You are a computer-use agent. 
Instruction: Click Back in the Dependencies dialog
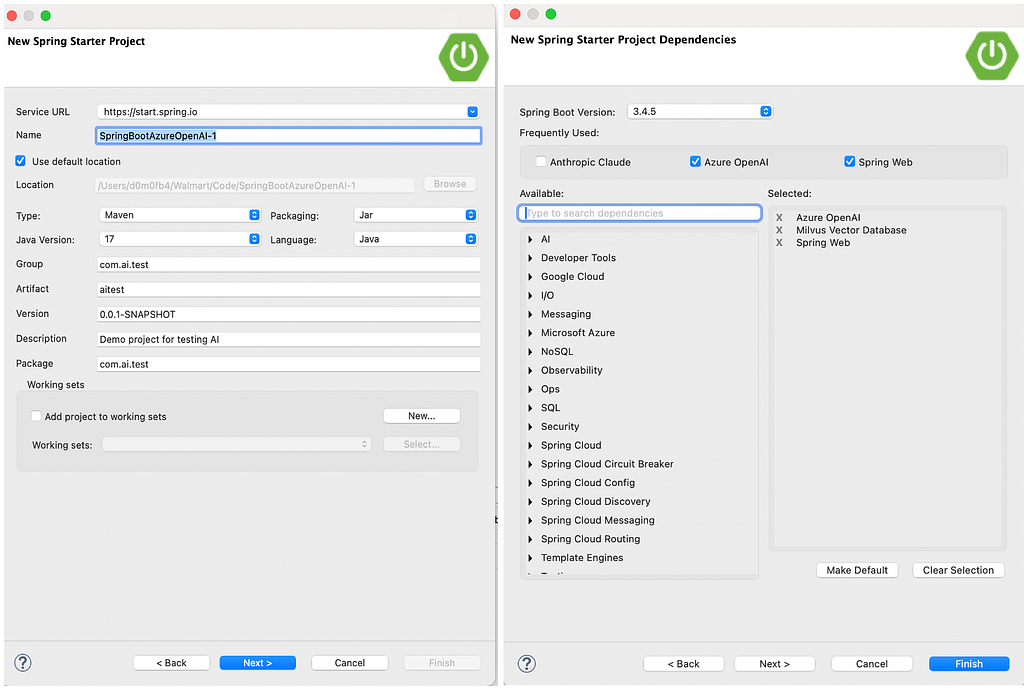click(683, 664)
